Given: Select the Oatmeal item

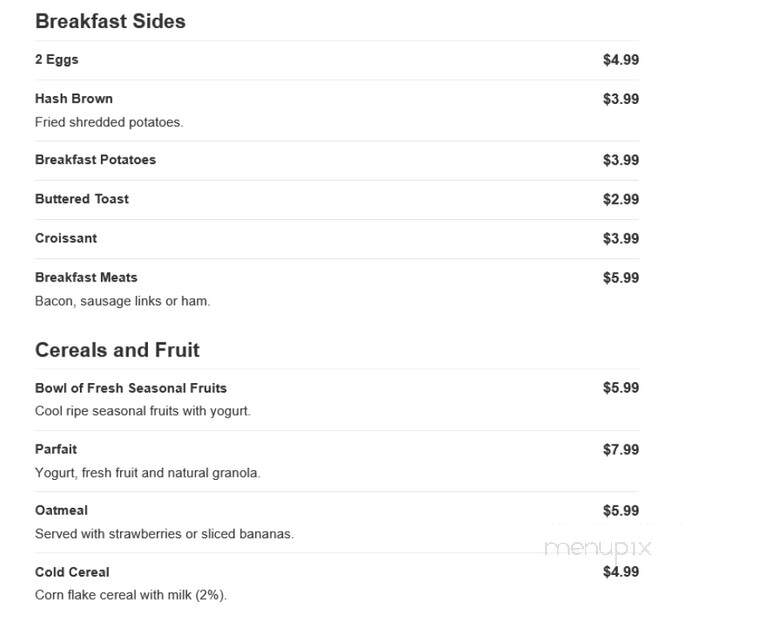Looking at the screenshot, I should coord(61,510).
